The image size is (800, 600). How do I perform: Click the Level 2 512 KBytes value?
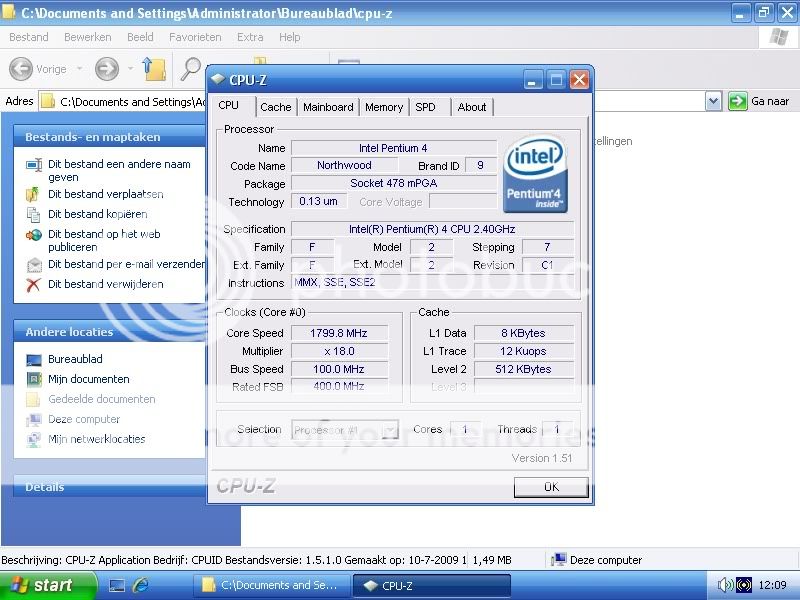523,369
